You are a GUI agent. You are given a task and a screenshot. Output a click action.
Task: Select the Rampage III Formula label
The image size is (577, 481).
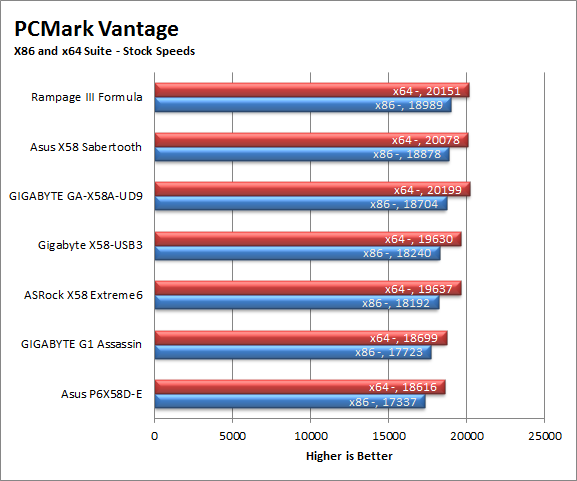click(x=86, y=97)
